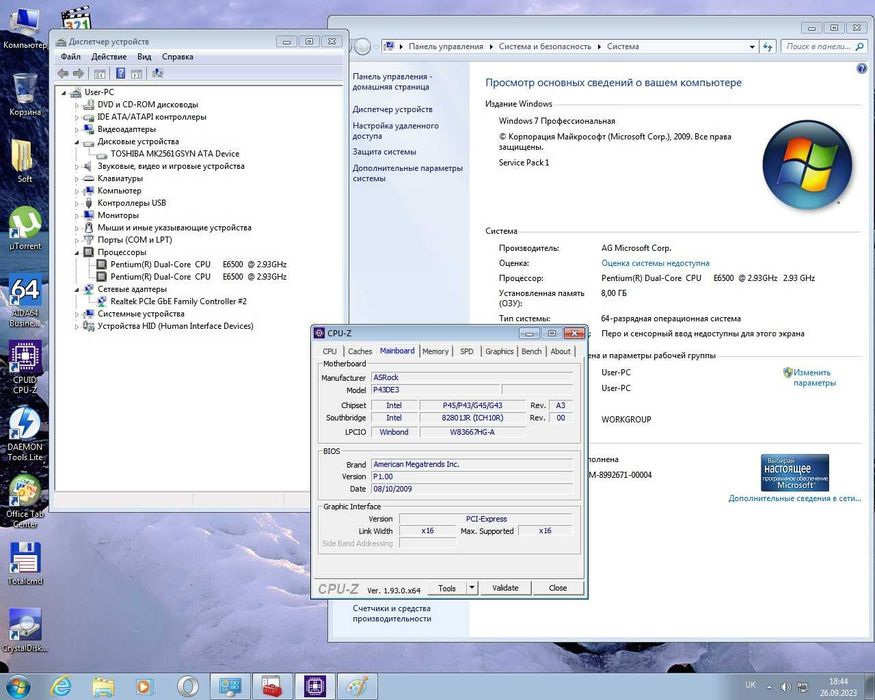Open Windows Explorer from the taskbar

pos(103,686)
